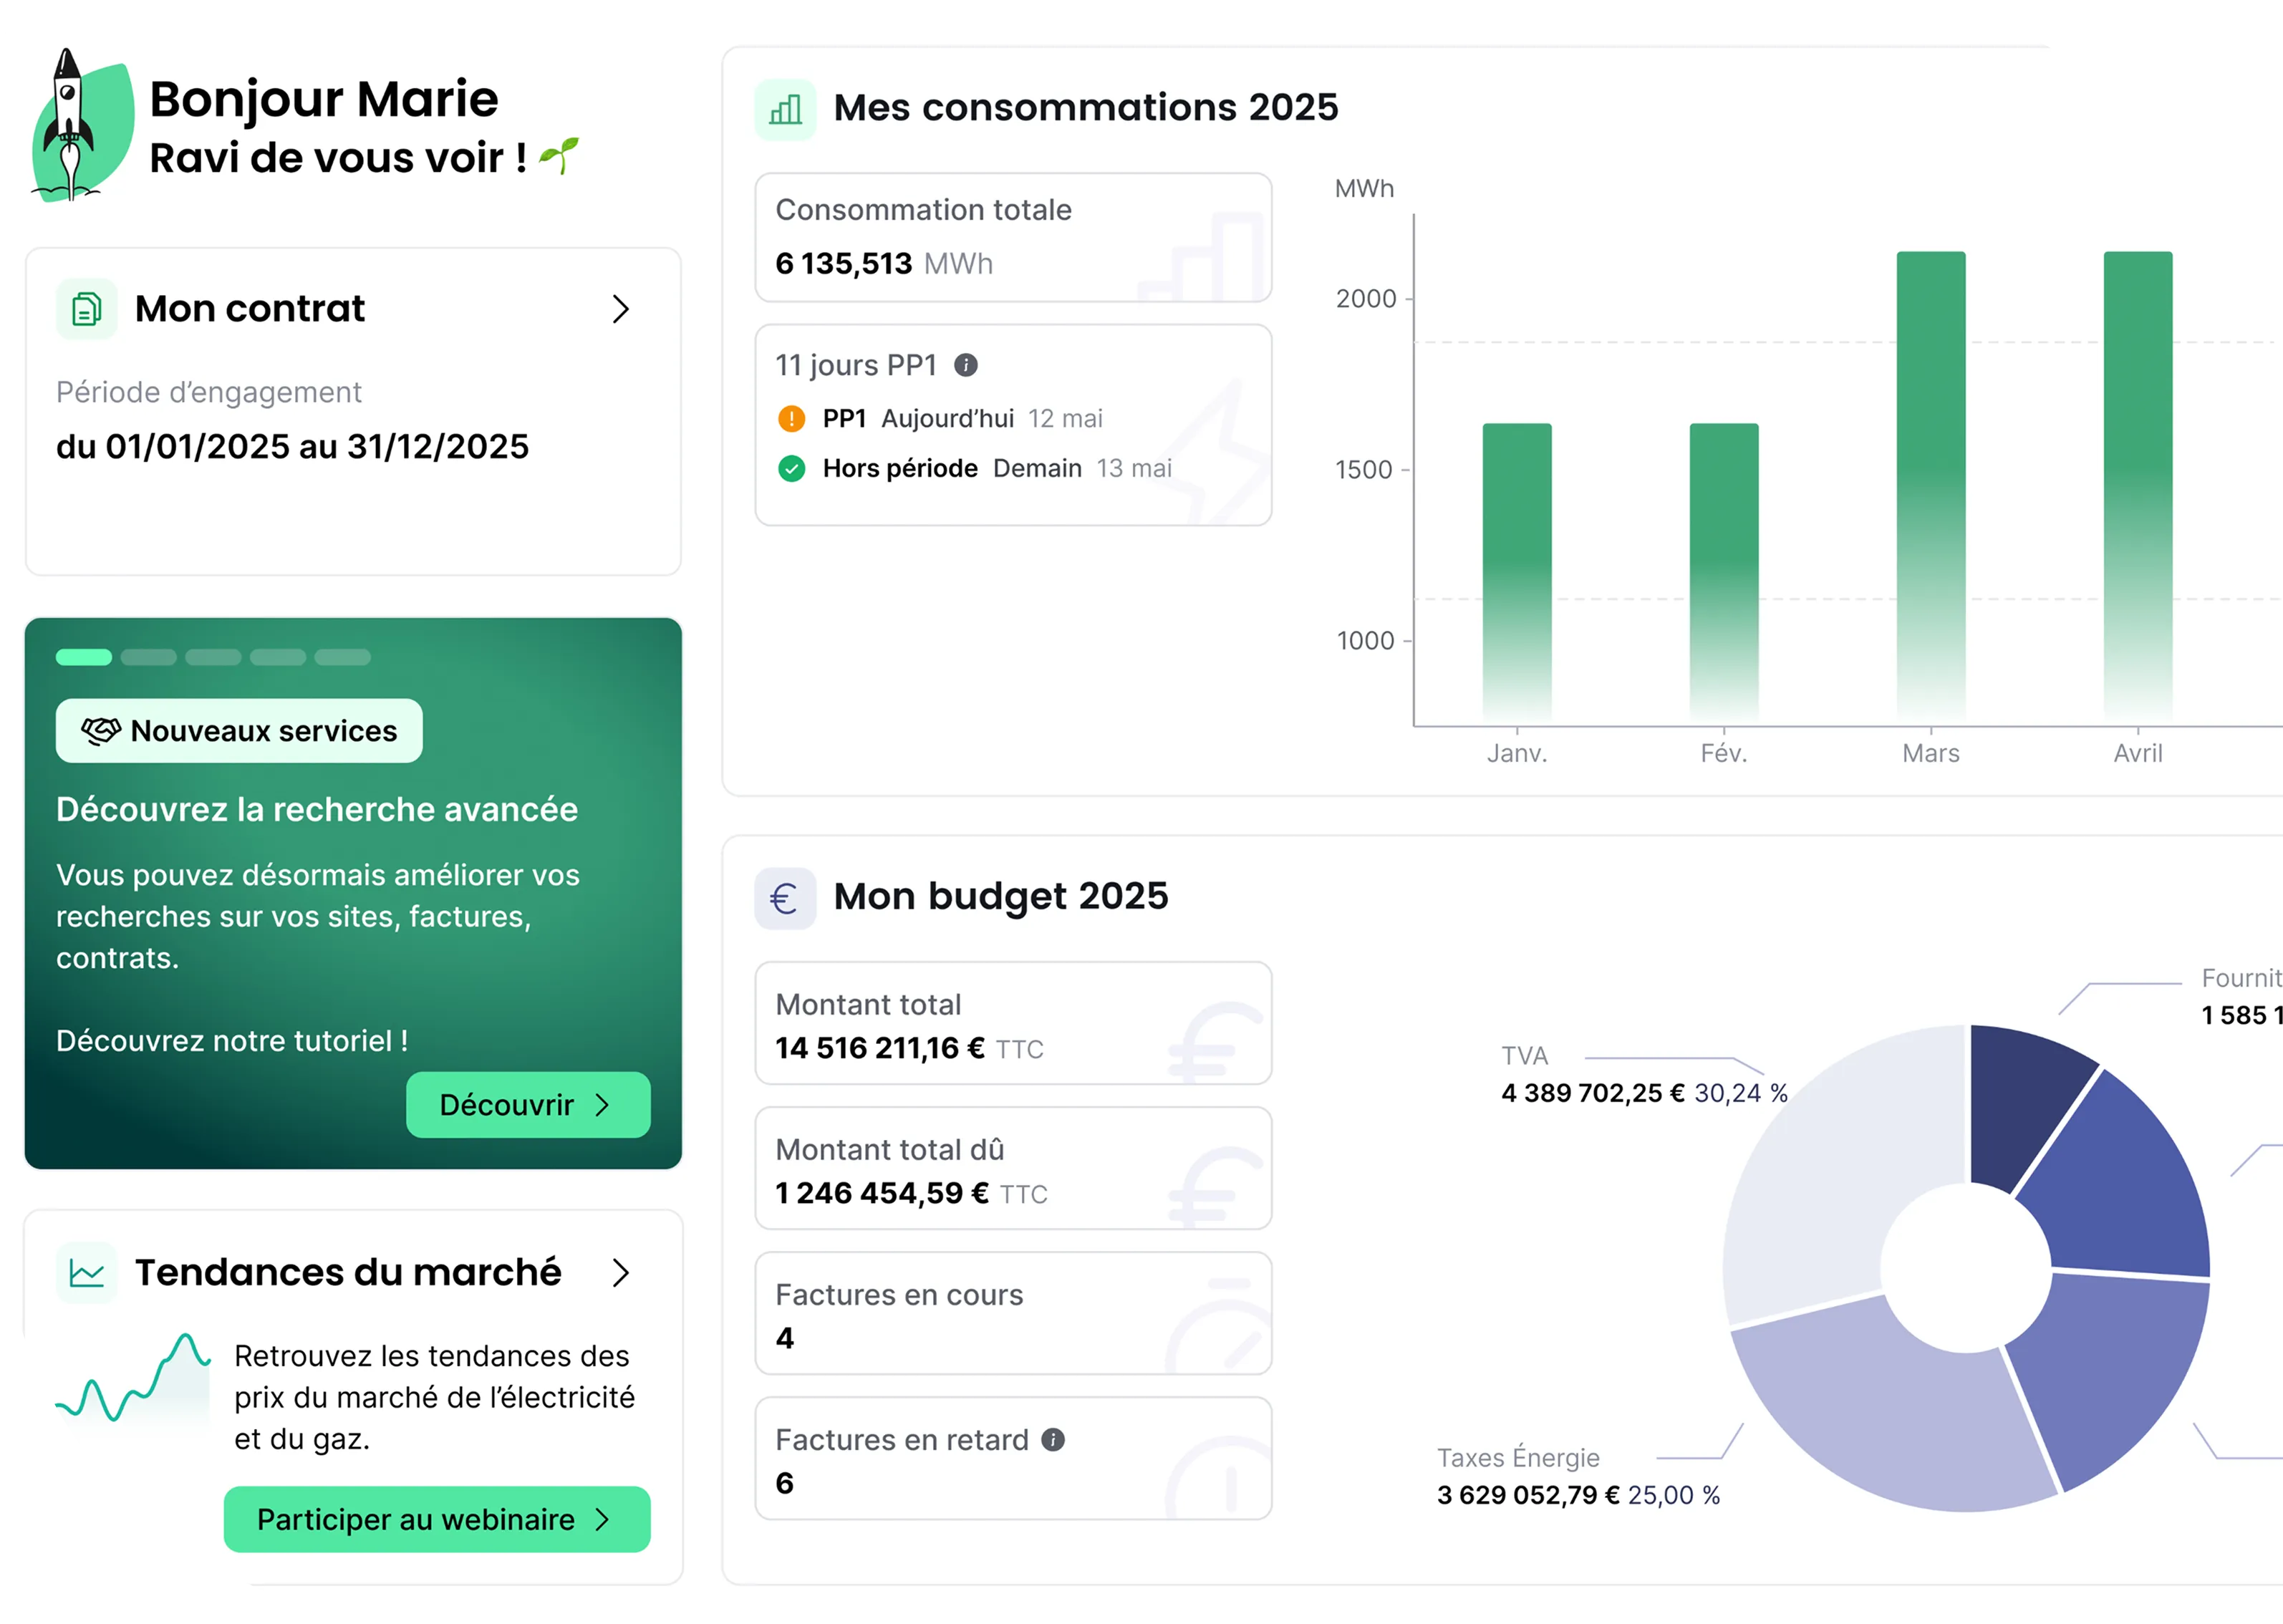Open Tendances du marché via the chevron

pos(621,1273)
